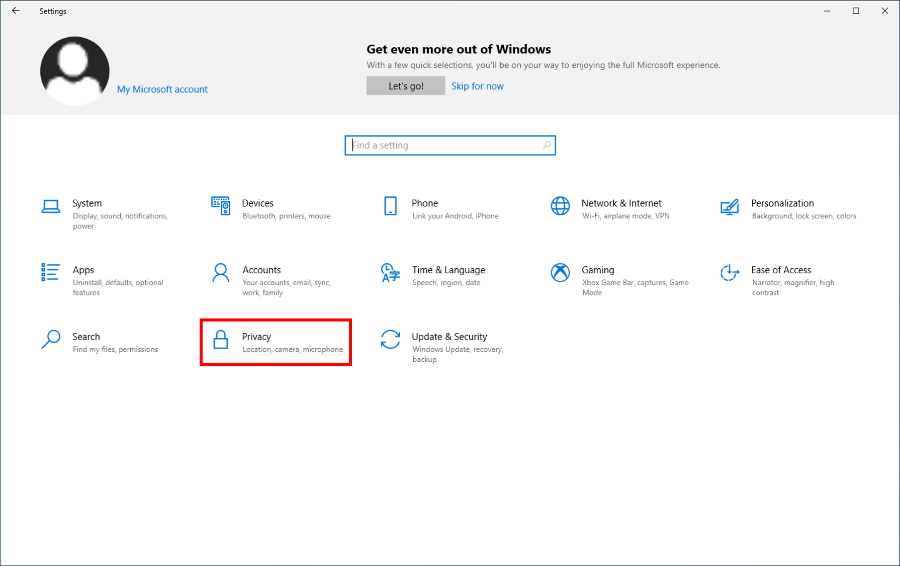Open the Phone icon
Viewport: 900px width, 566px height.
390,206
